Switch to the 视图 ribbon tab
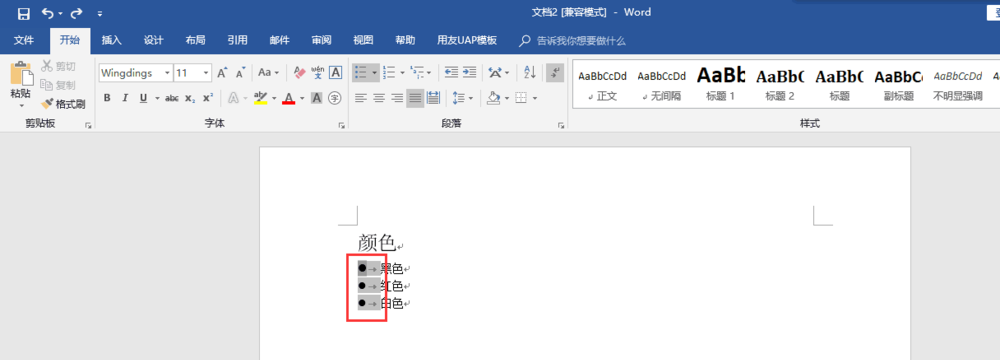The image size is (1000, 360). (x=364, y=40)
